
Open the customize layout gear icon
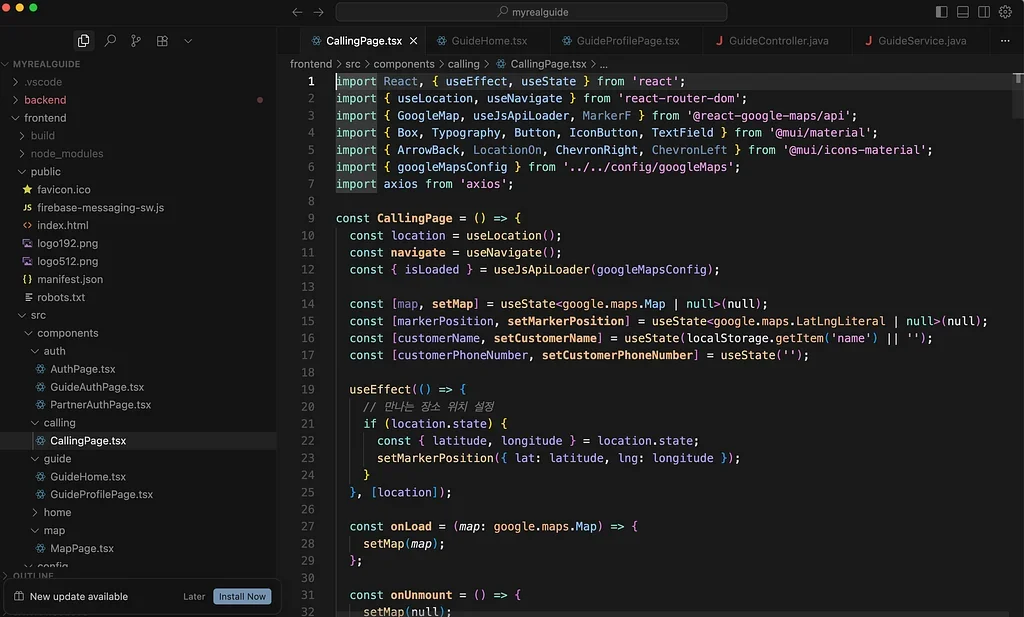coord(1005,12)
